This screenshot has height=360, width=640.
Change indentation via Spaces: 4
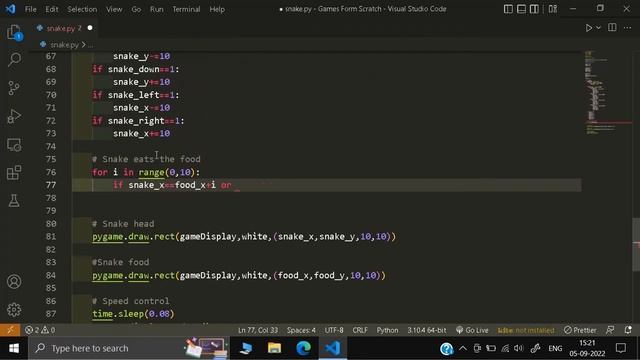pos(301,330)
